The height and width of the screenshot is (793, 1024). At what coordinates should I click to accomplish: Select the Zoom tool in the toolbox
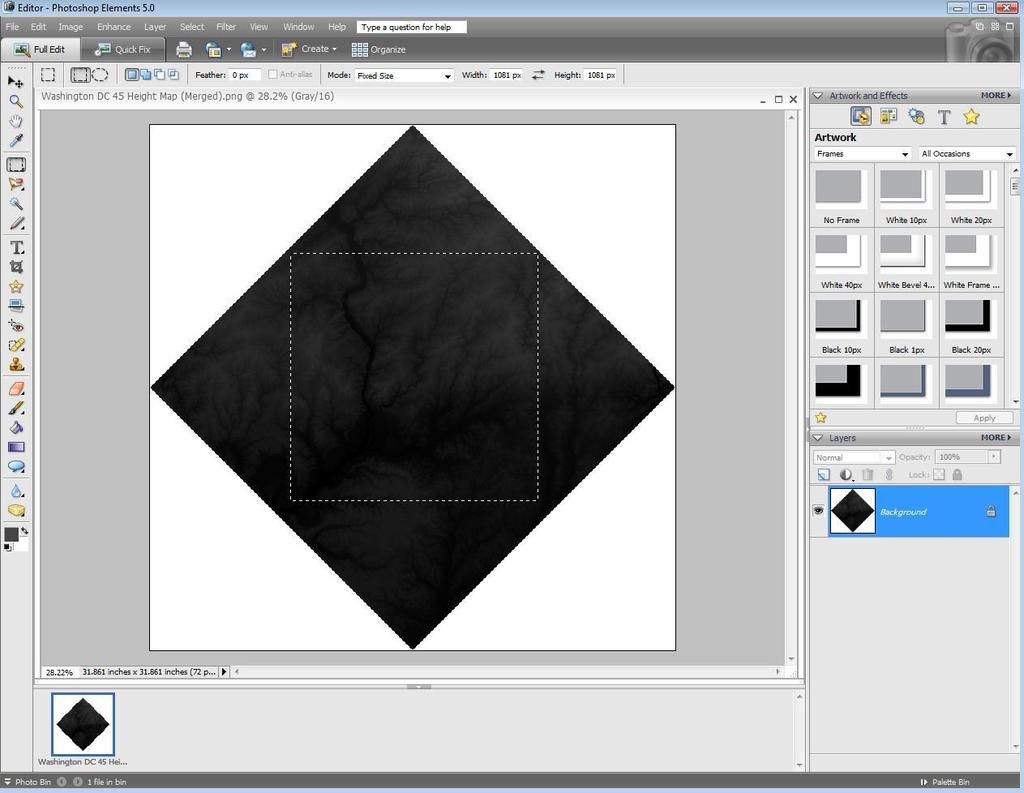coord(16,101)
